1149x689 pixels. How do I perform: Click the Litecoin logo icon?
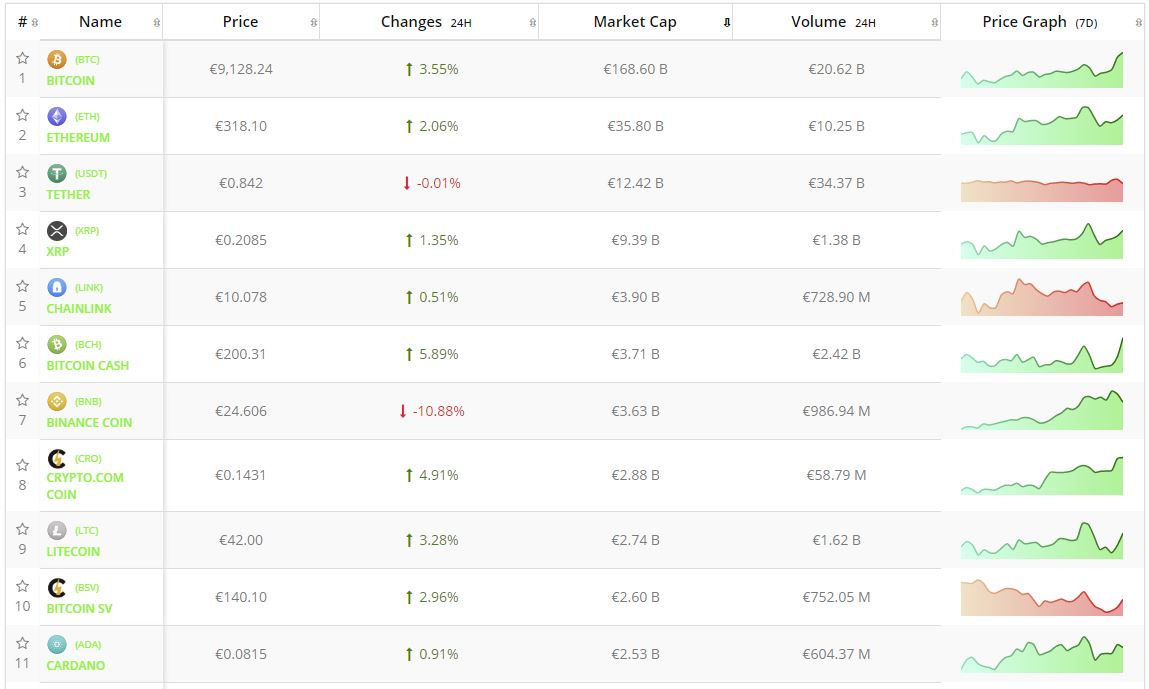[57, 530]
